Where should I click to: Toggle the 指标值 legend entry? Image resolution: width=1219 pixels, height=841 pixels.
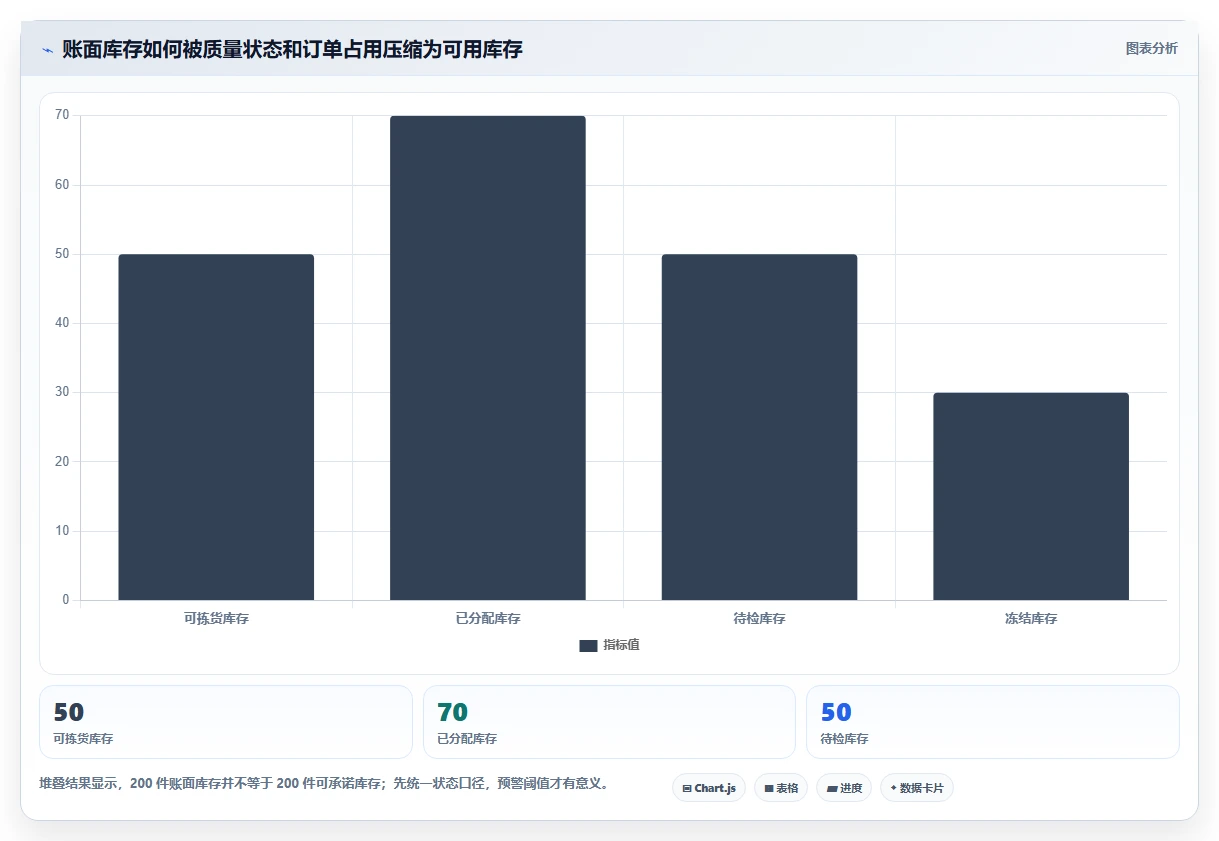(609, 645)
